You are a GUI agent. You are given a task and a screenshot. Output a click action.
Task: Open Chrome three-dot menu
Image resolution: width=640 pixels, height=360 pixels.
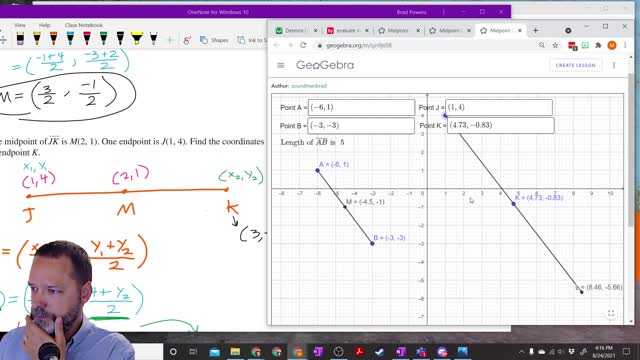(x=625, y=45)
